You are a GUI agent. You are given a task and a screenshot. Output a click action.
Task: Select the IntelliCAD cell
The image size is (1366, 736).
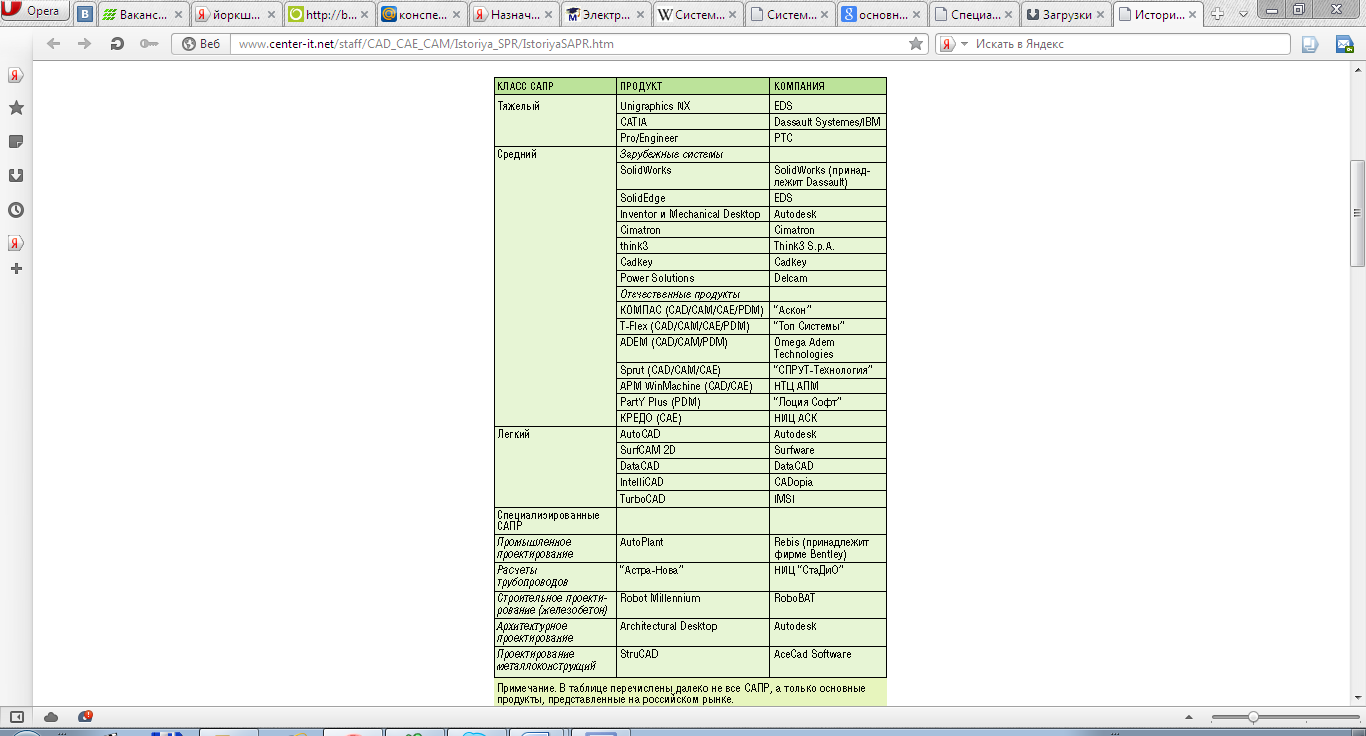coord(693,482)
